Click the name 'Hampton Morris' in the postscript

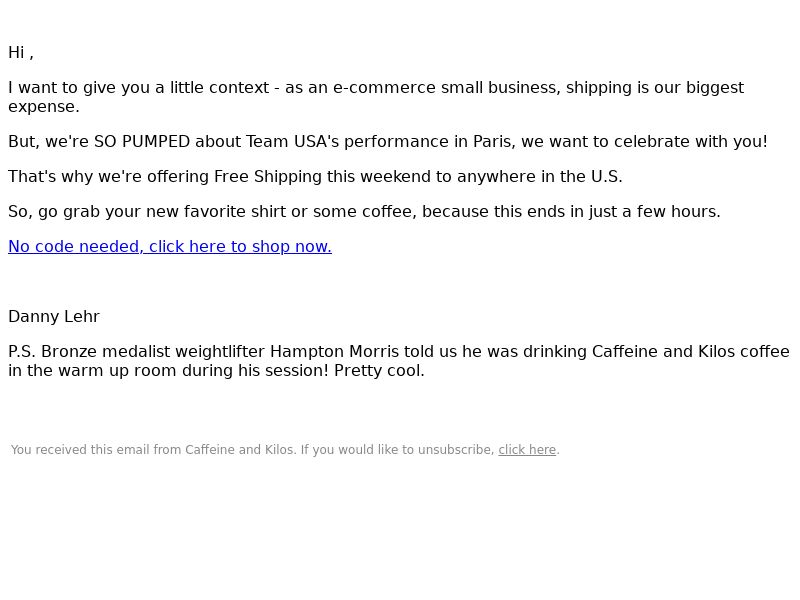[334, 352]
